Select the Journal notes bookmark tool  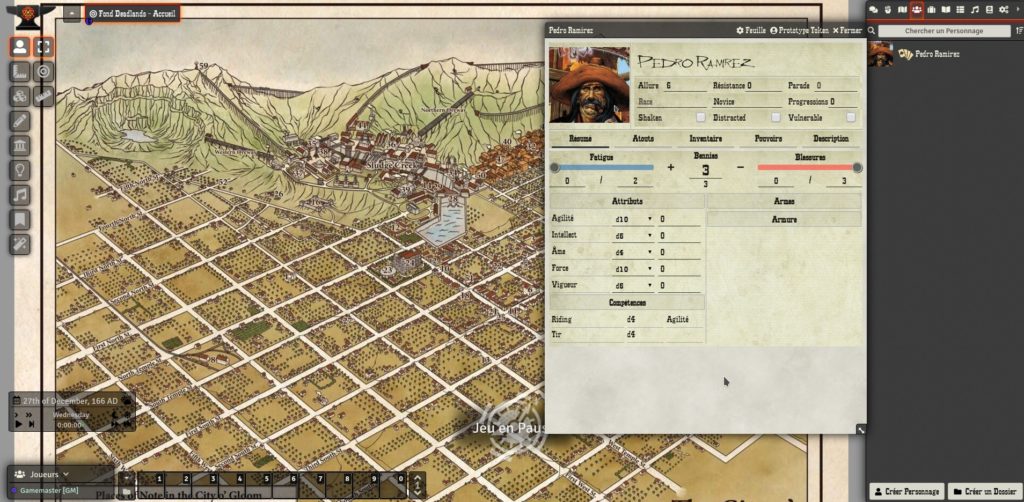pos(20,220)
